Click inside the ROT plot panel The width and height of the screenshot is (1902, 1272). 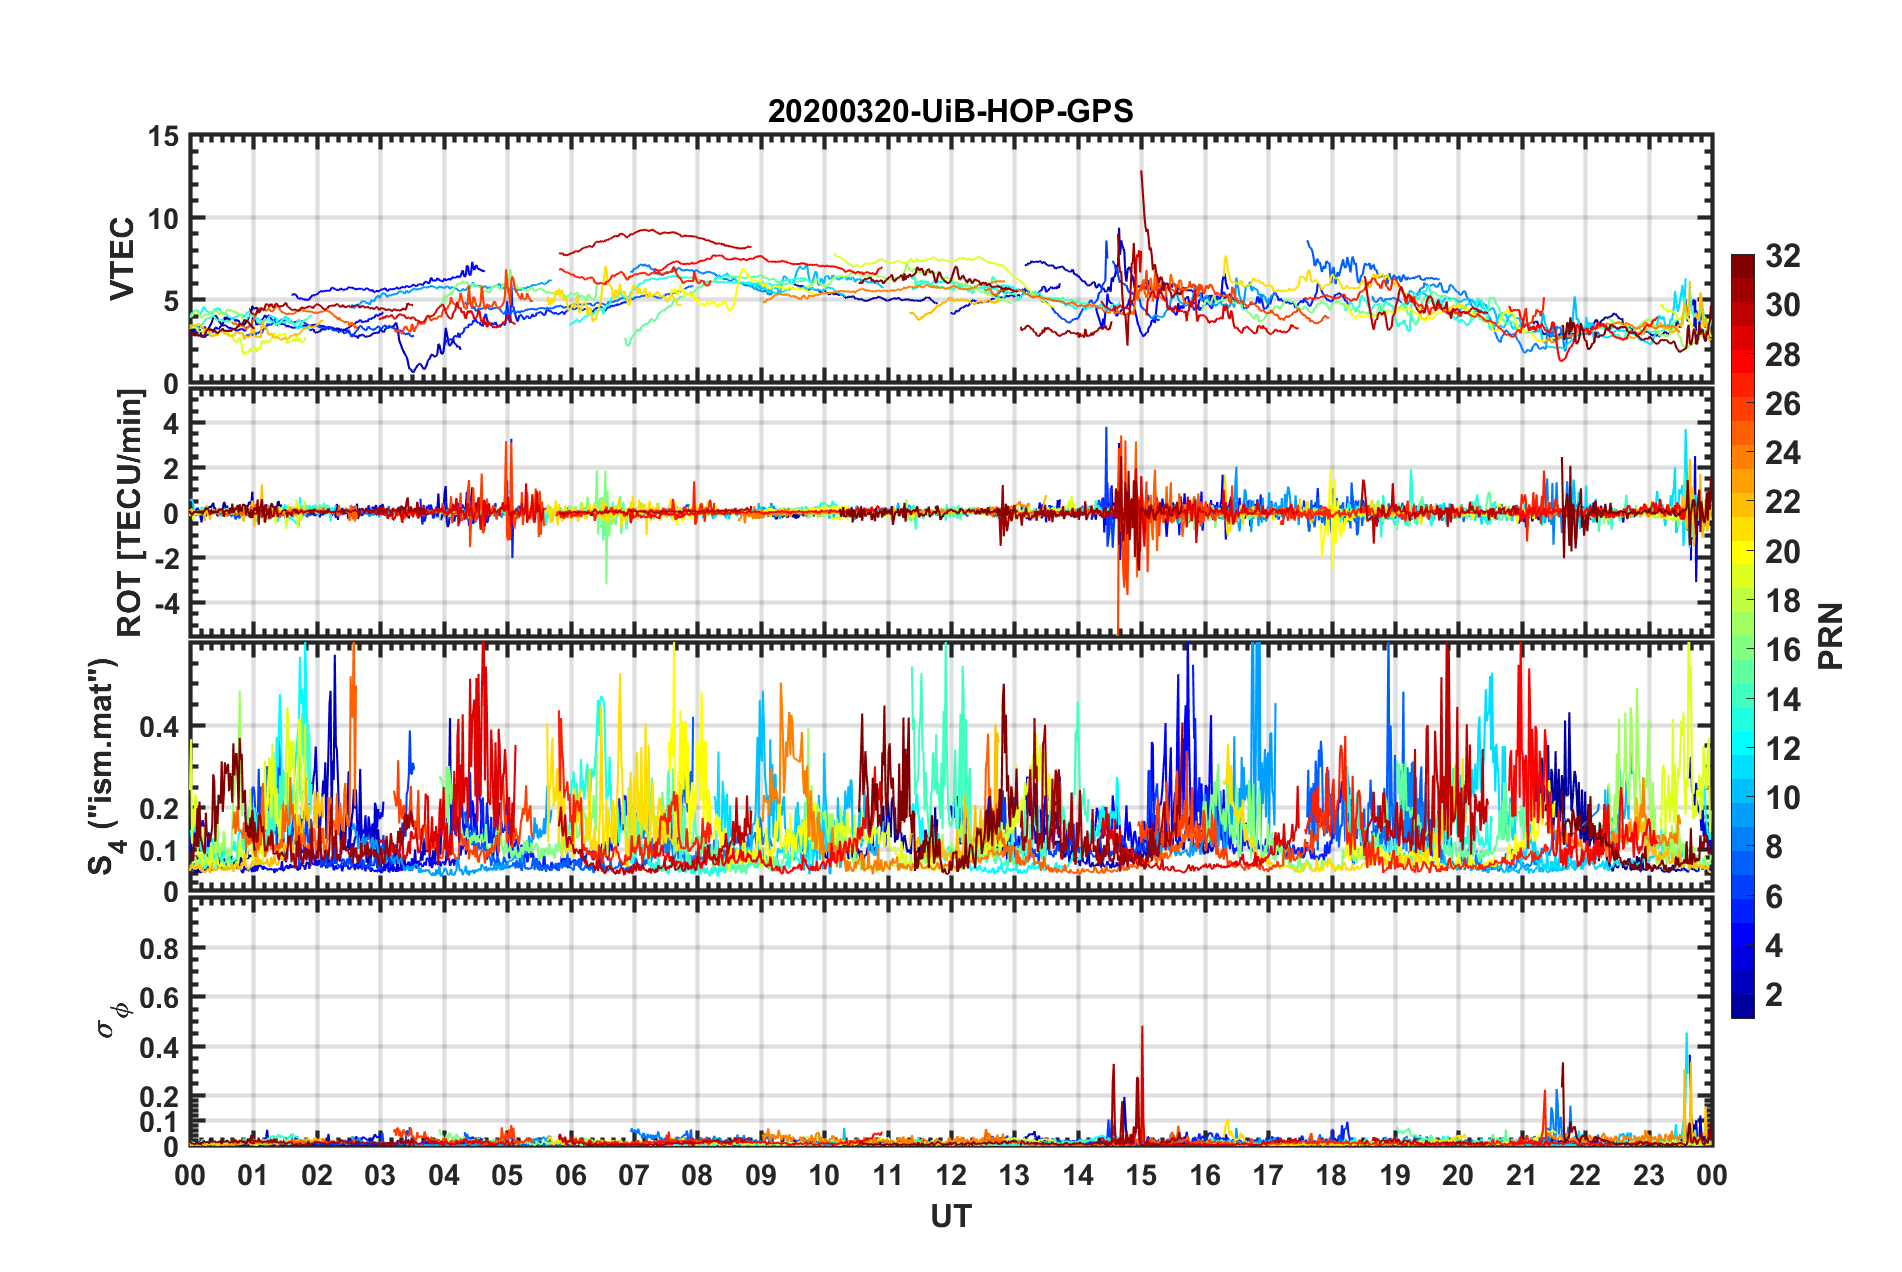click(x=950, y=512)
